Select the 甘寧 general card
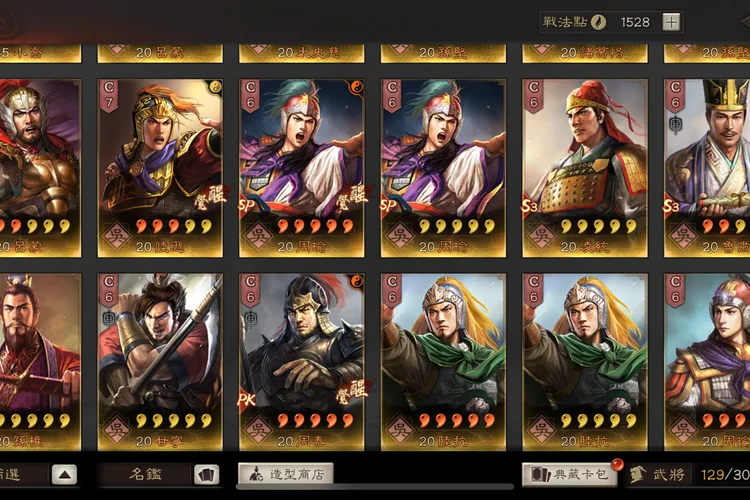Image resolution: width=750 pixels, height=500 pixels. [160, 362]
